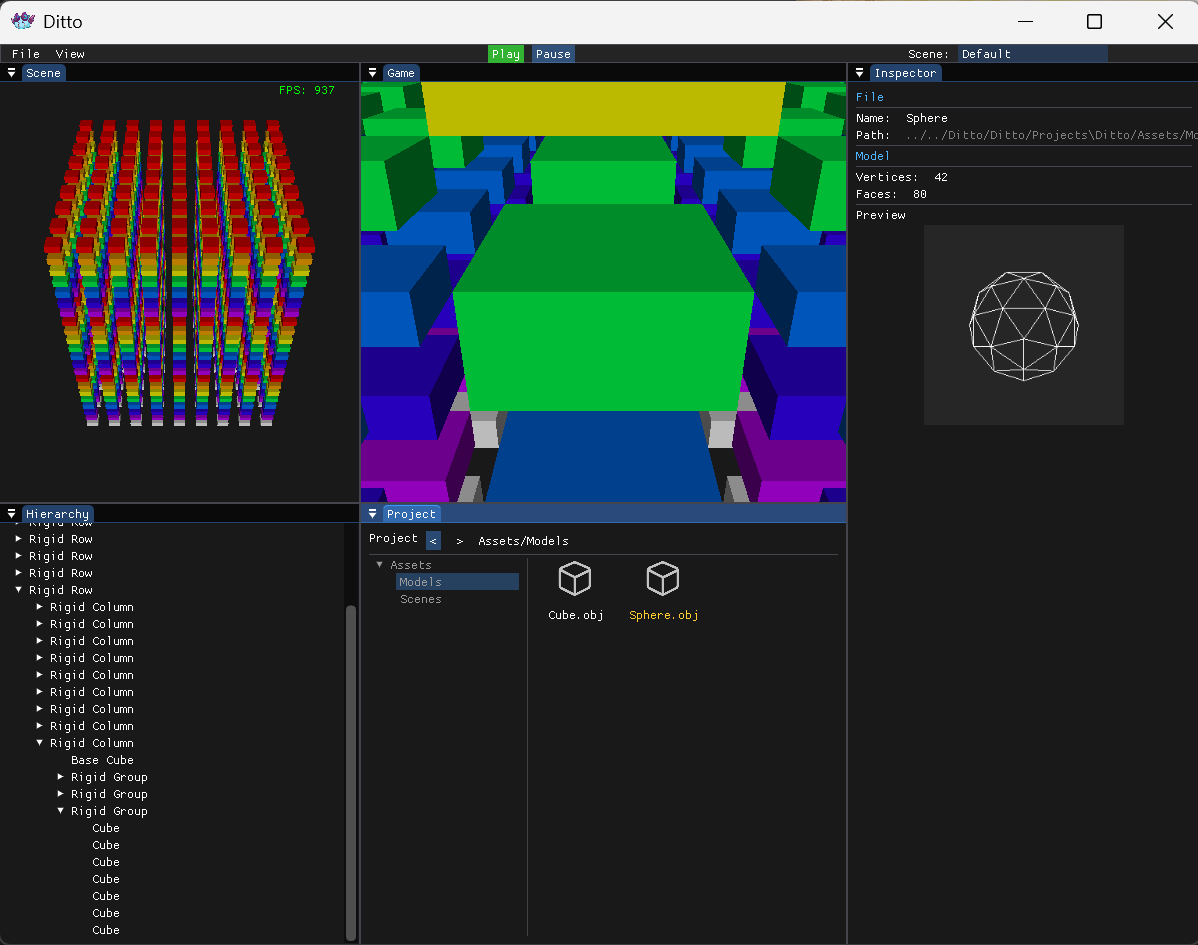
Task: Click the FPS: 937 counter
Action: [306, 90]
